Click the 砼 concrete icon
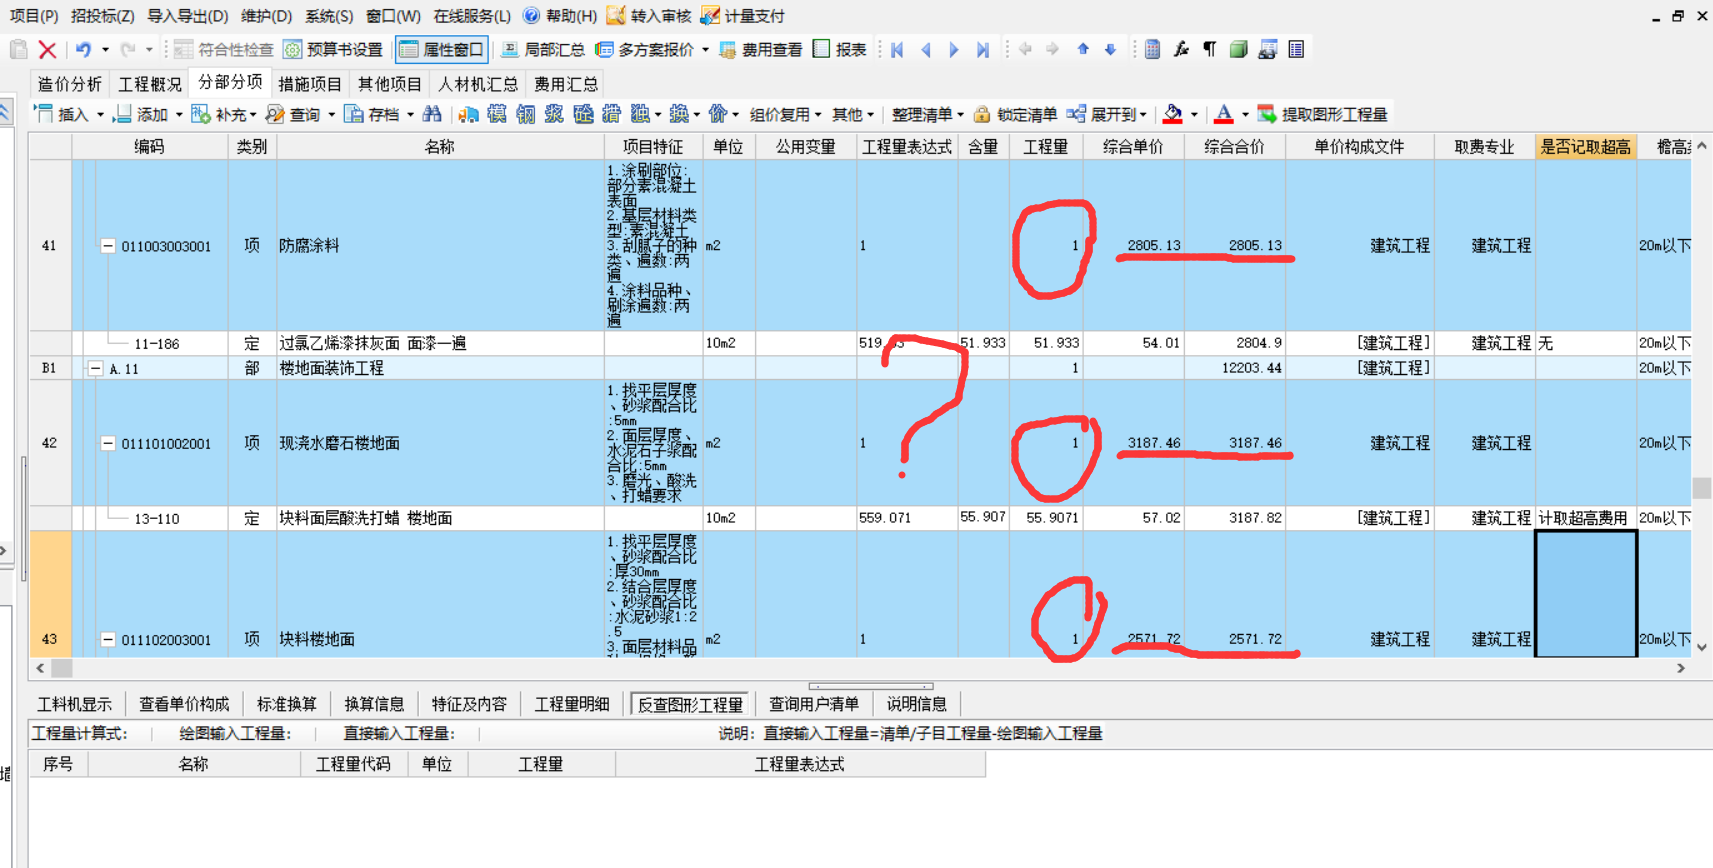Screen dimensions: 1713x868 tap(584, 114)
